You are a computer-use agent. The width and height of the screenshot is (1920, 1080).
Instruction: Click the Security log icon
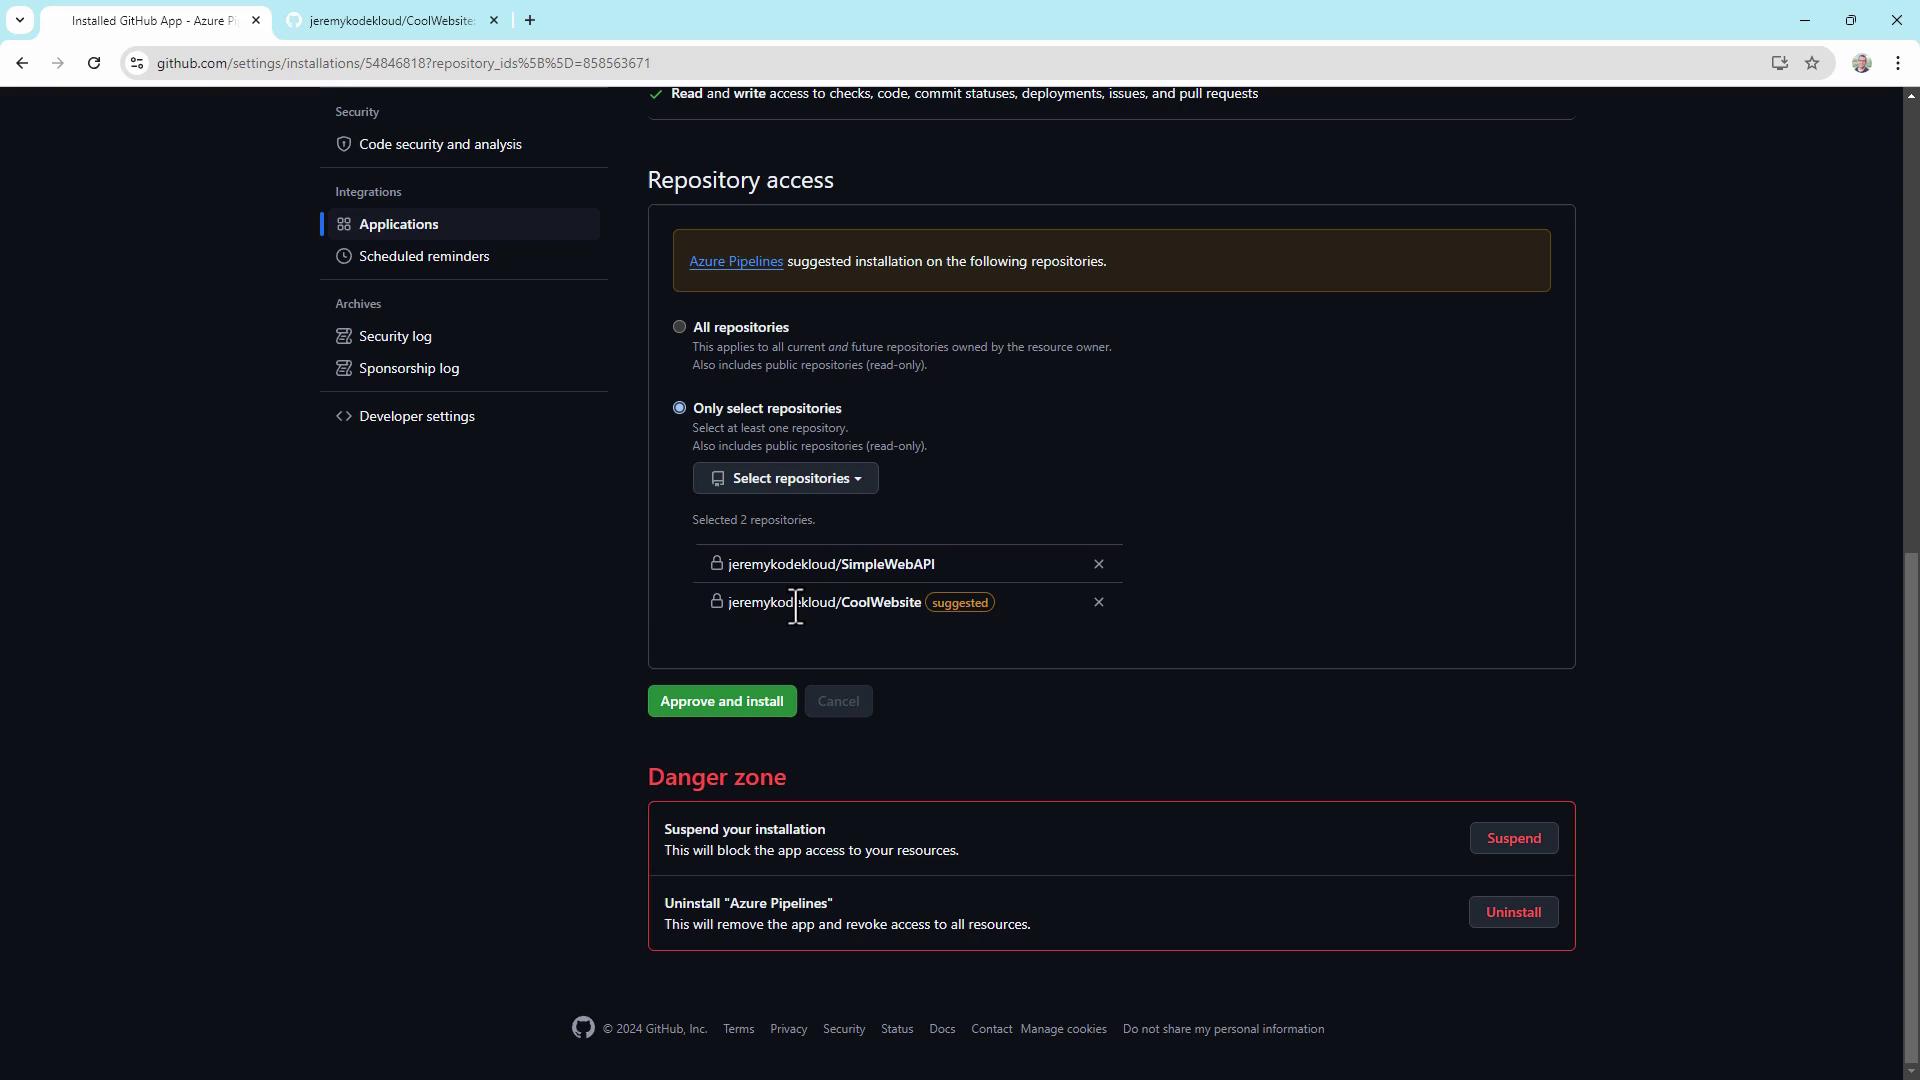click(344, 336)
